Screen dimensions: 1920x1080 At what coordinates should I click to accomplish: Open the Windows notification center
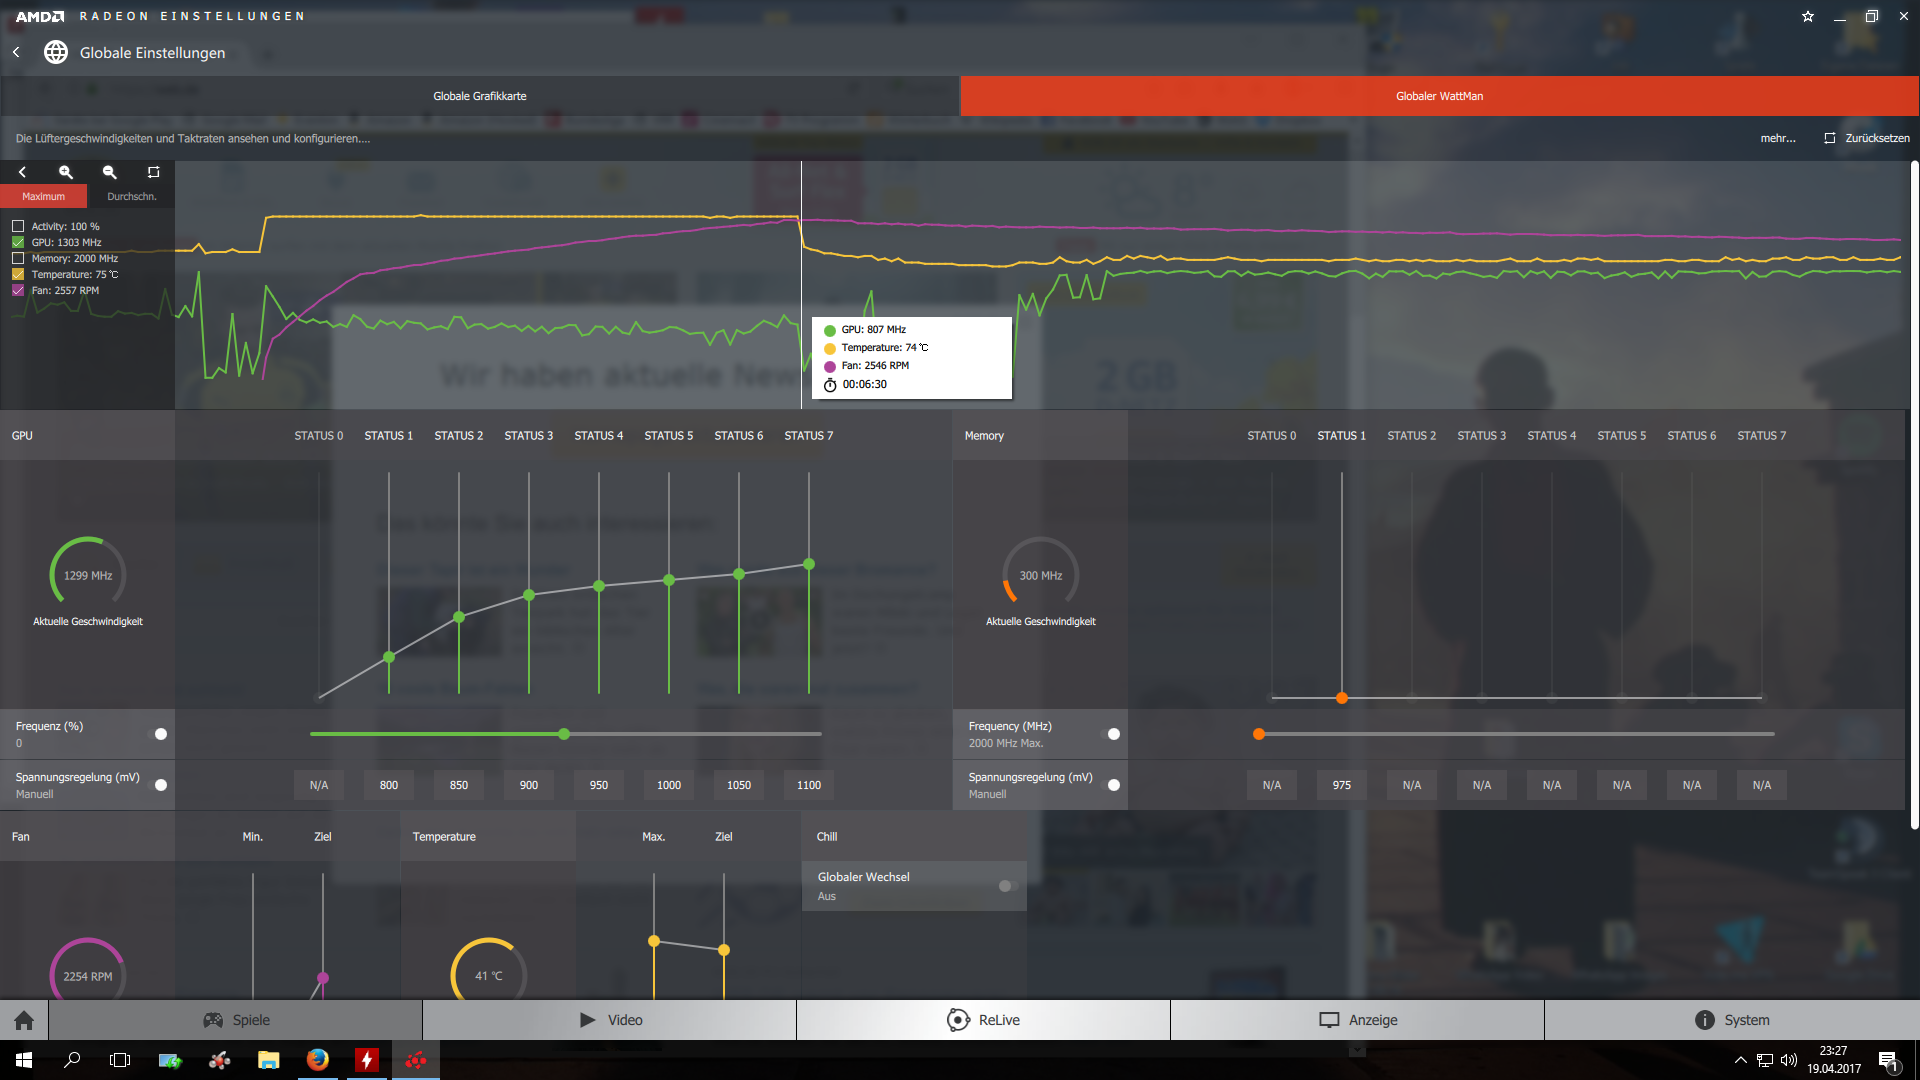pos(1888,1060)
